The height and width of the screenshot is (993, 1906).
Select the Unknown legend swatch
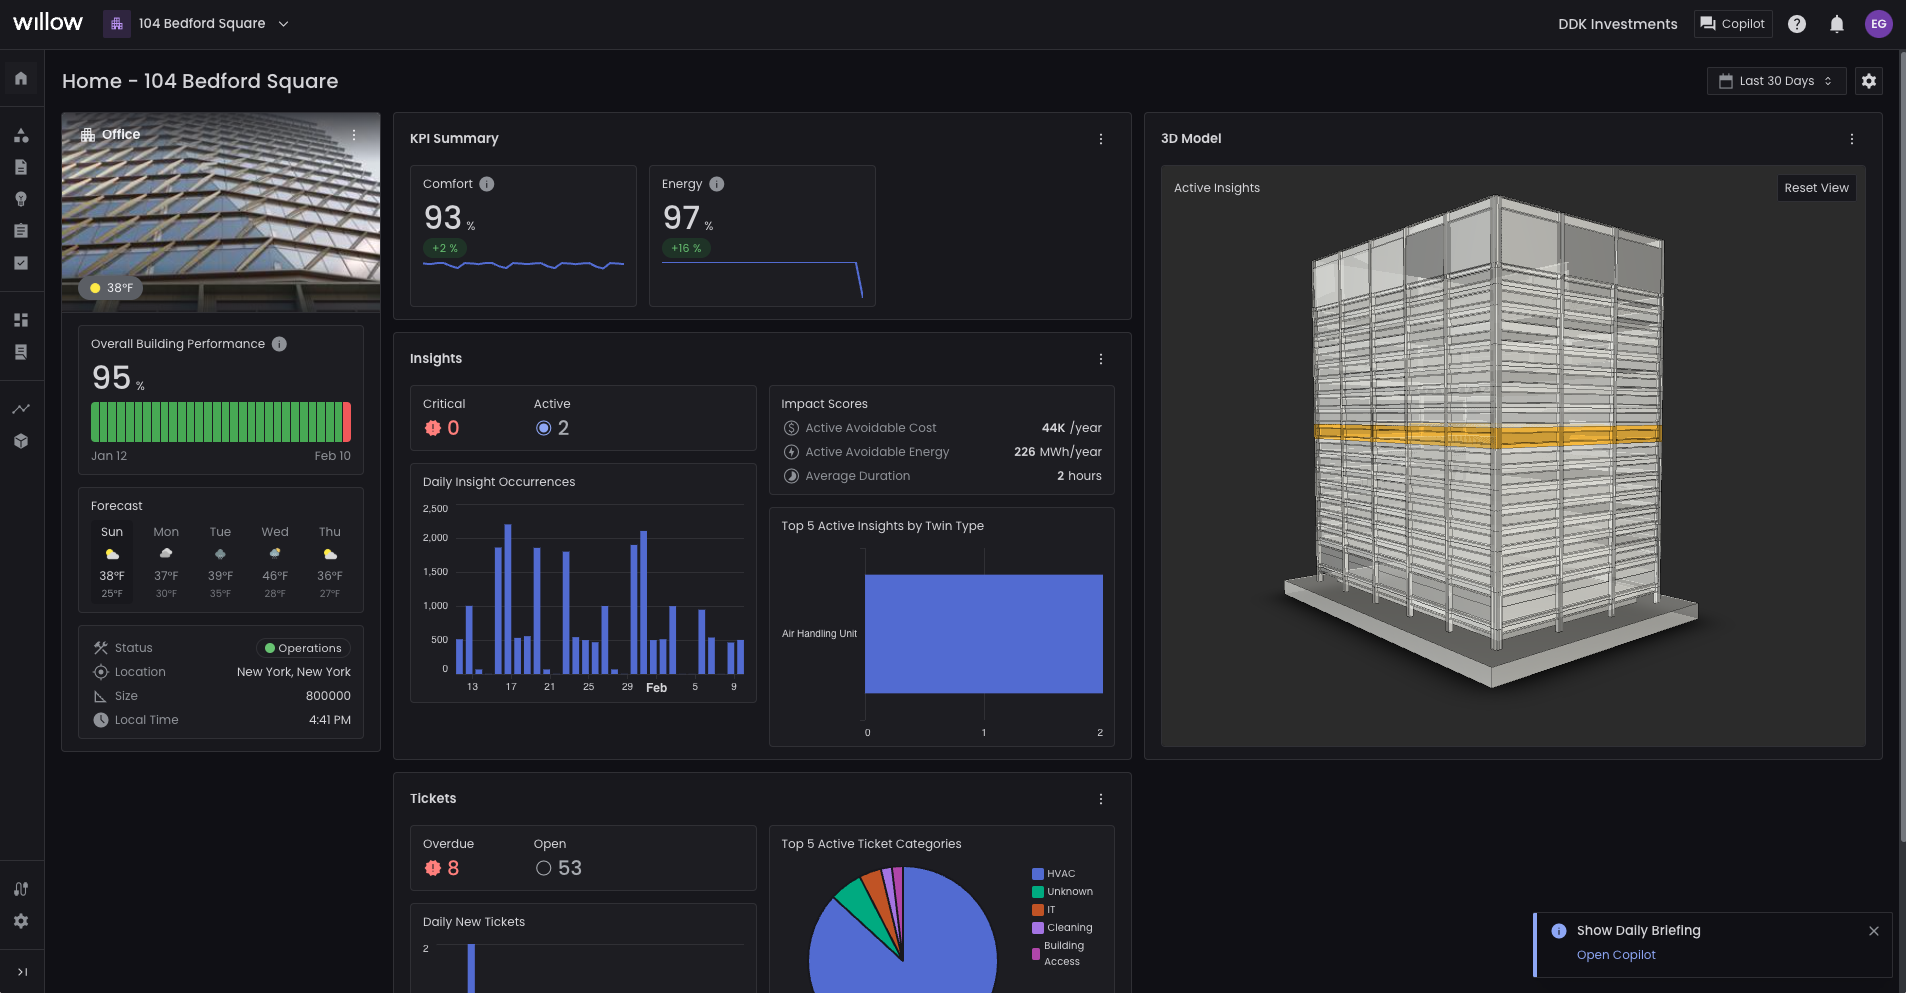(1038, 892)
